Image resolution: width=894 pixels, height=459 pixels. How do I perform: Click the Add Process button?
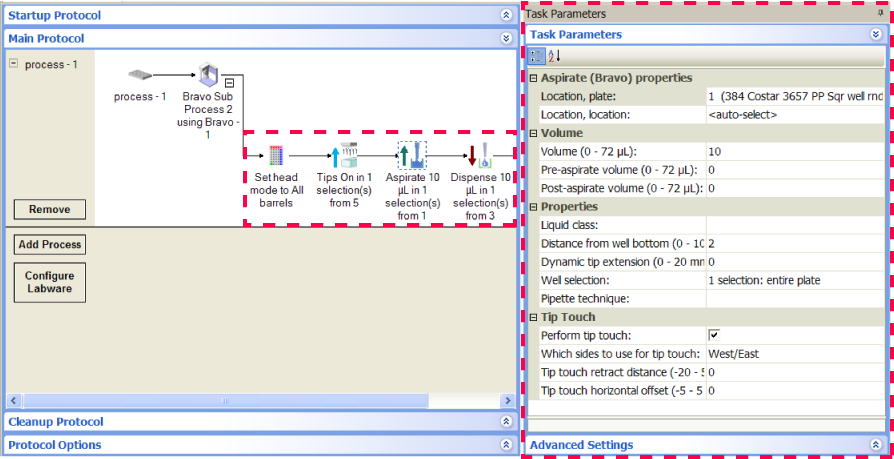pos(49,245)
